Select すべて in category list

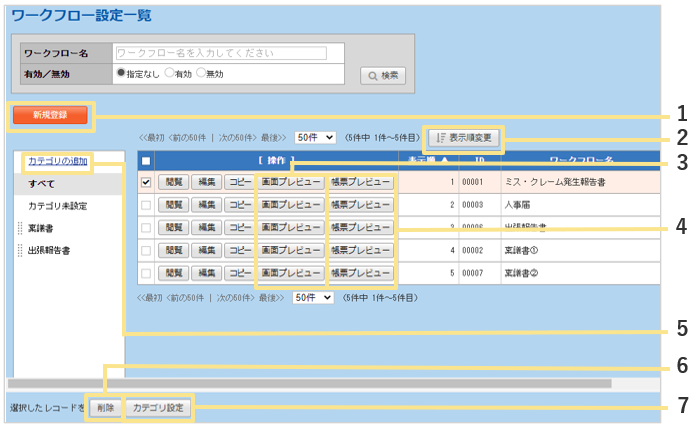[42, 184]
